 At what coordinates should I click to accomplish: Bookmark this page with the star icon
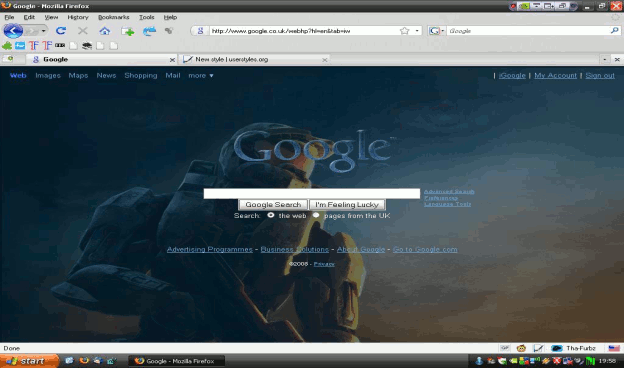[404, 31]
